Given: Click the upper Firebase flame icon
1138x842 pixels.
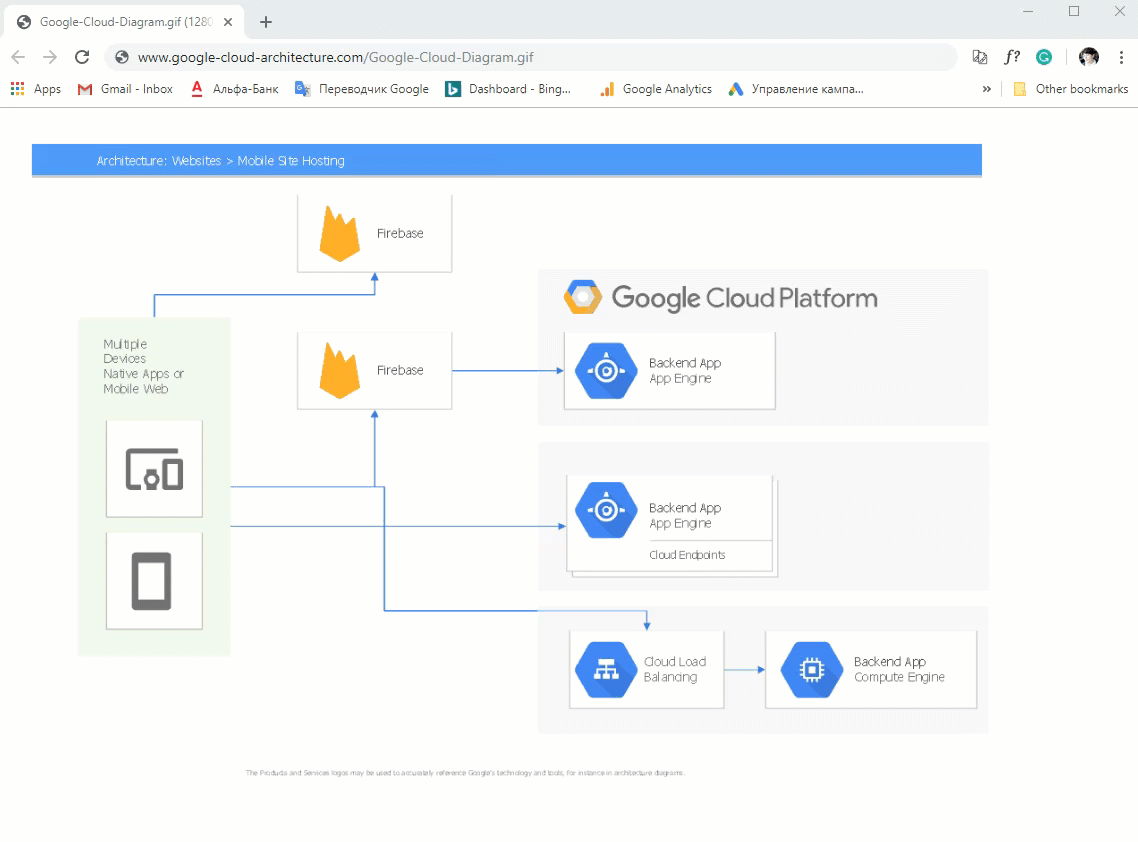Looking at the screenshot, I should [340, 234].
